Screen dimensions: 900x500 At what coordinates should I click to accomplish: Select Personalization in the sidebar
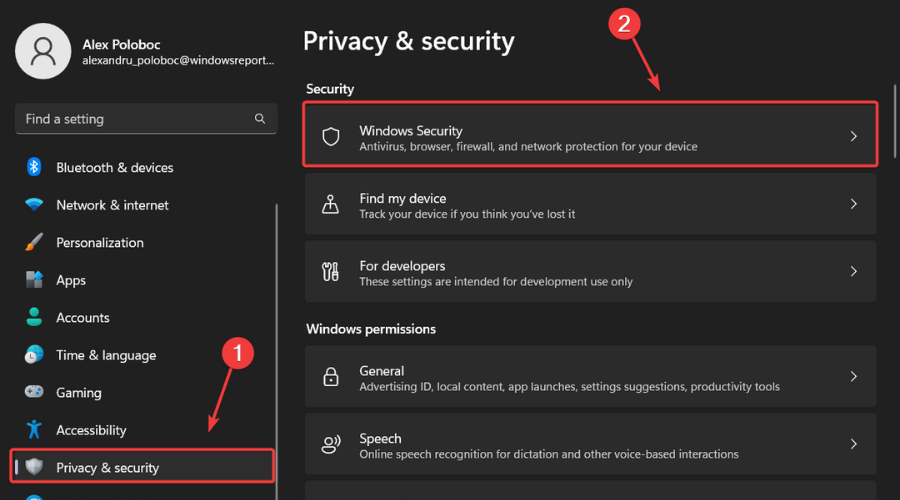tap(100, 242)
